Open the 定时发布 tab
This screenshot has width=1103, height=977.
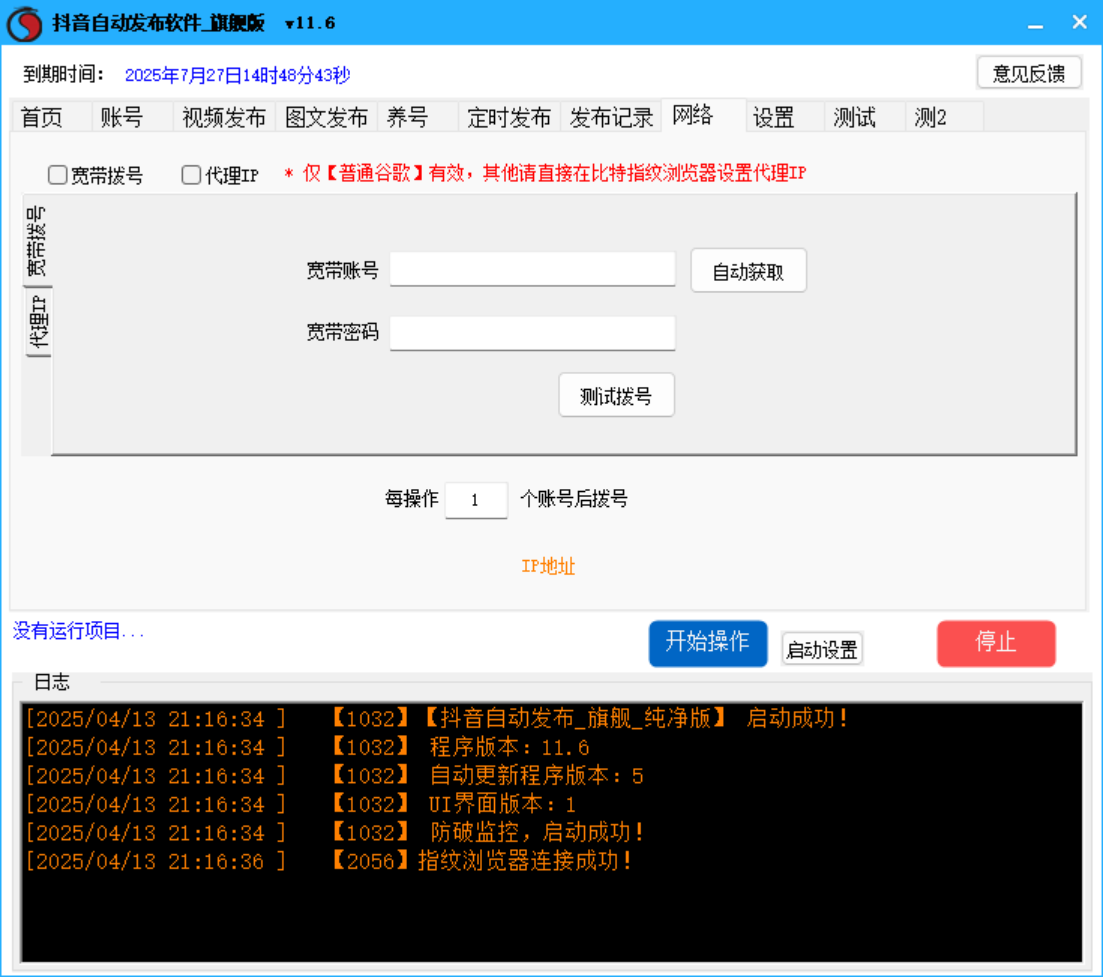[509, 117]
